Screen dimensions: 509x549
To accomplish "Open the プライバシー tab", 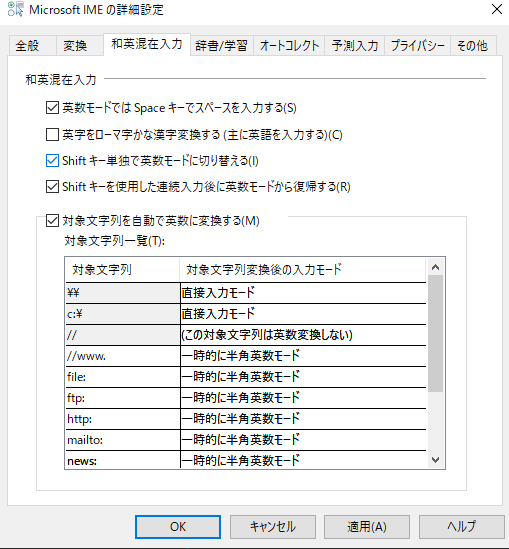I will pos(417,46).
